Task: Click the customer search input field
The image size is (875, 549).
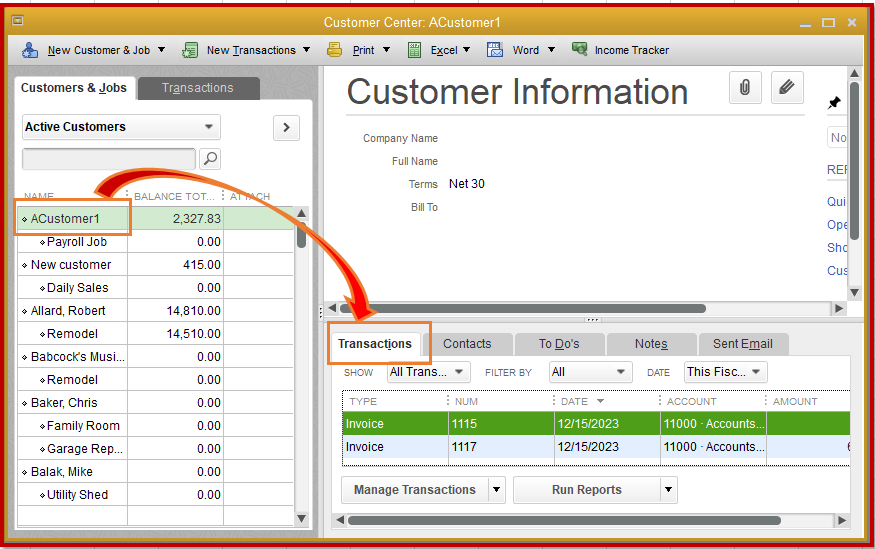Action: (x=109, y=158)
